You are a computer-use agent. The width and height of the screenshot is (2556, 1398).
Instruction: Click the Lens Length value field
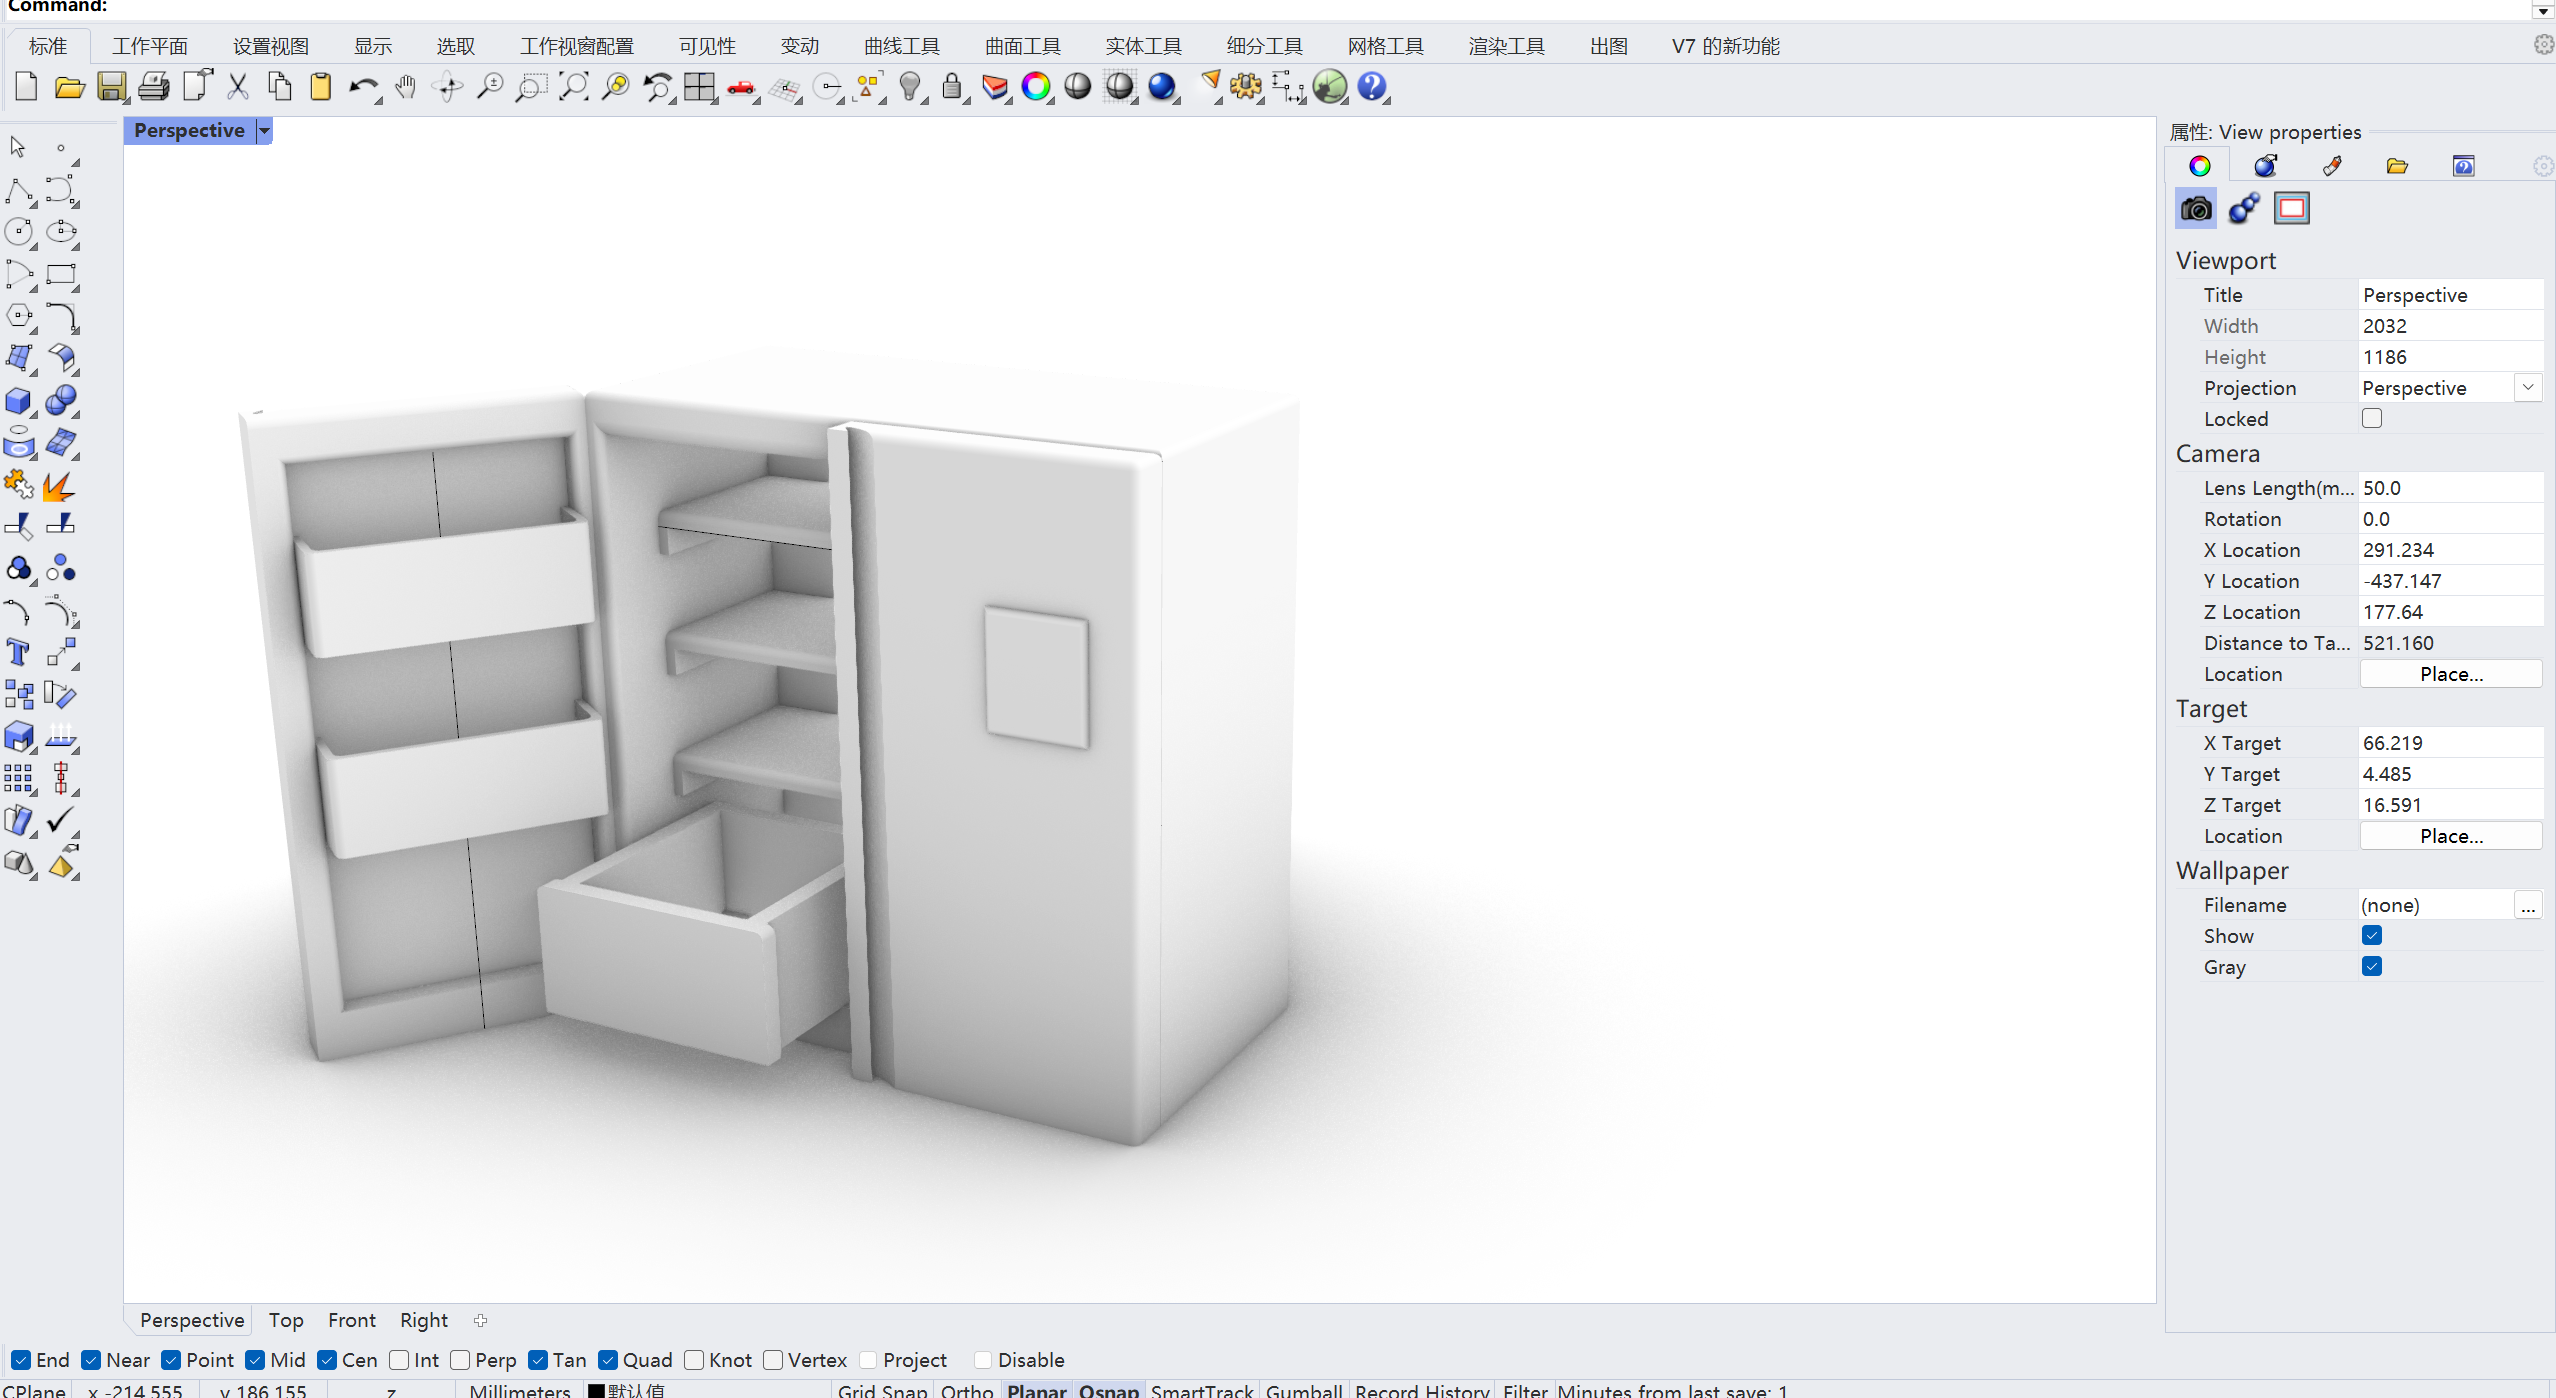(2450, 488)
